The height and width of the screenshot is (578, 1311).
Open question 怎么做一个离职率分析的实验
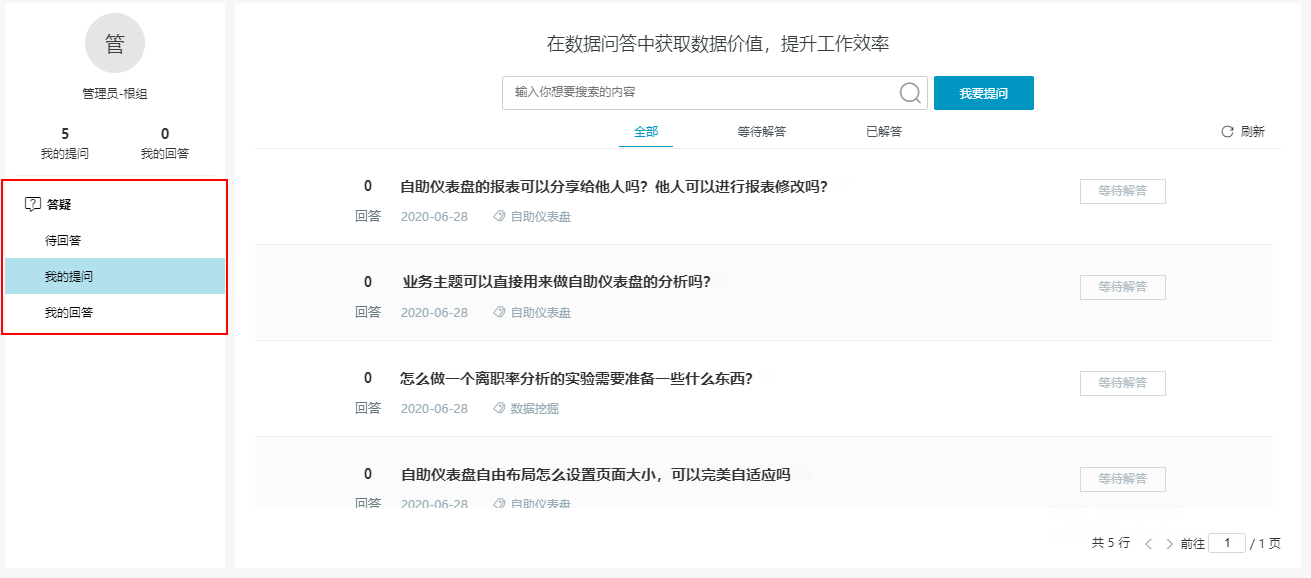click(576, 378)
